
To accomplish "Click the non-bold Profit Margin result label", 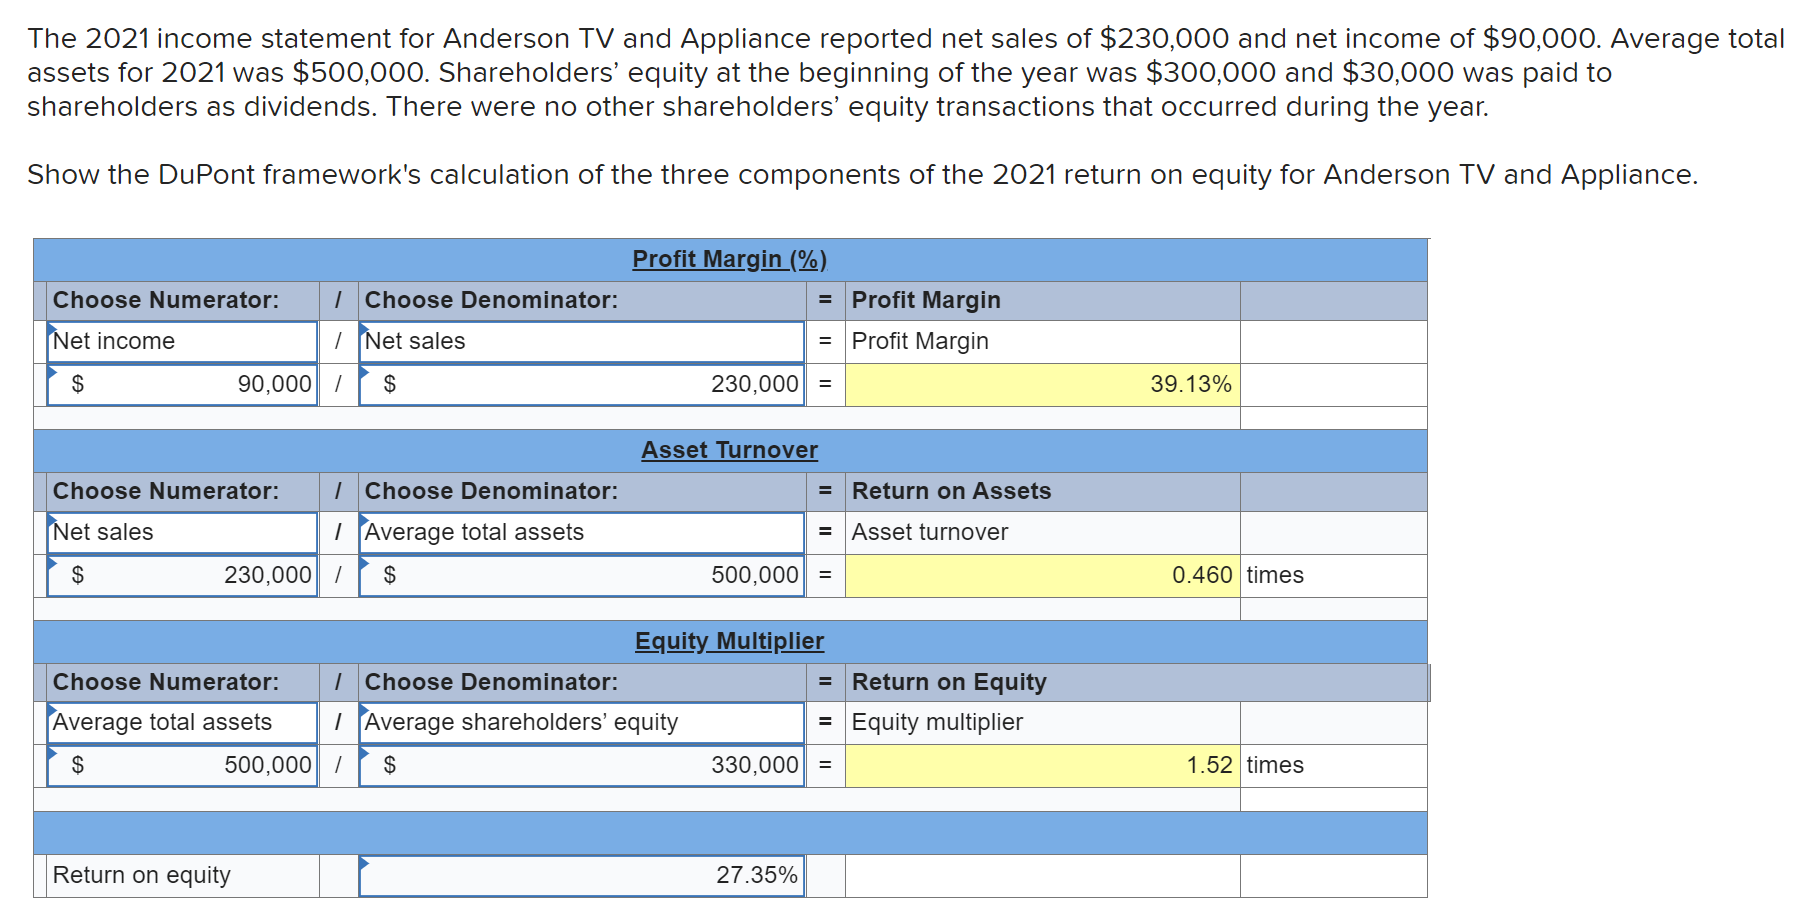I will 920,341.
